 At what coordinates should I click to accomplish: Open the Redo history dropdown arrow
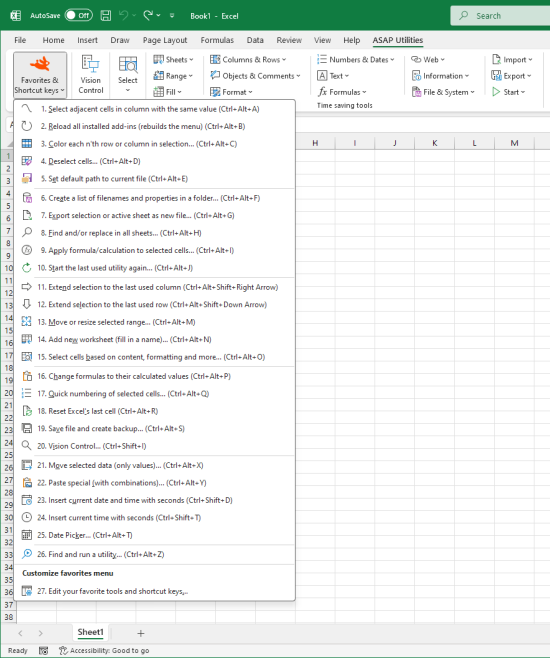coord(159,16)
